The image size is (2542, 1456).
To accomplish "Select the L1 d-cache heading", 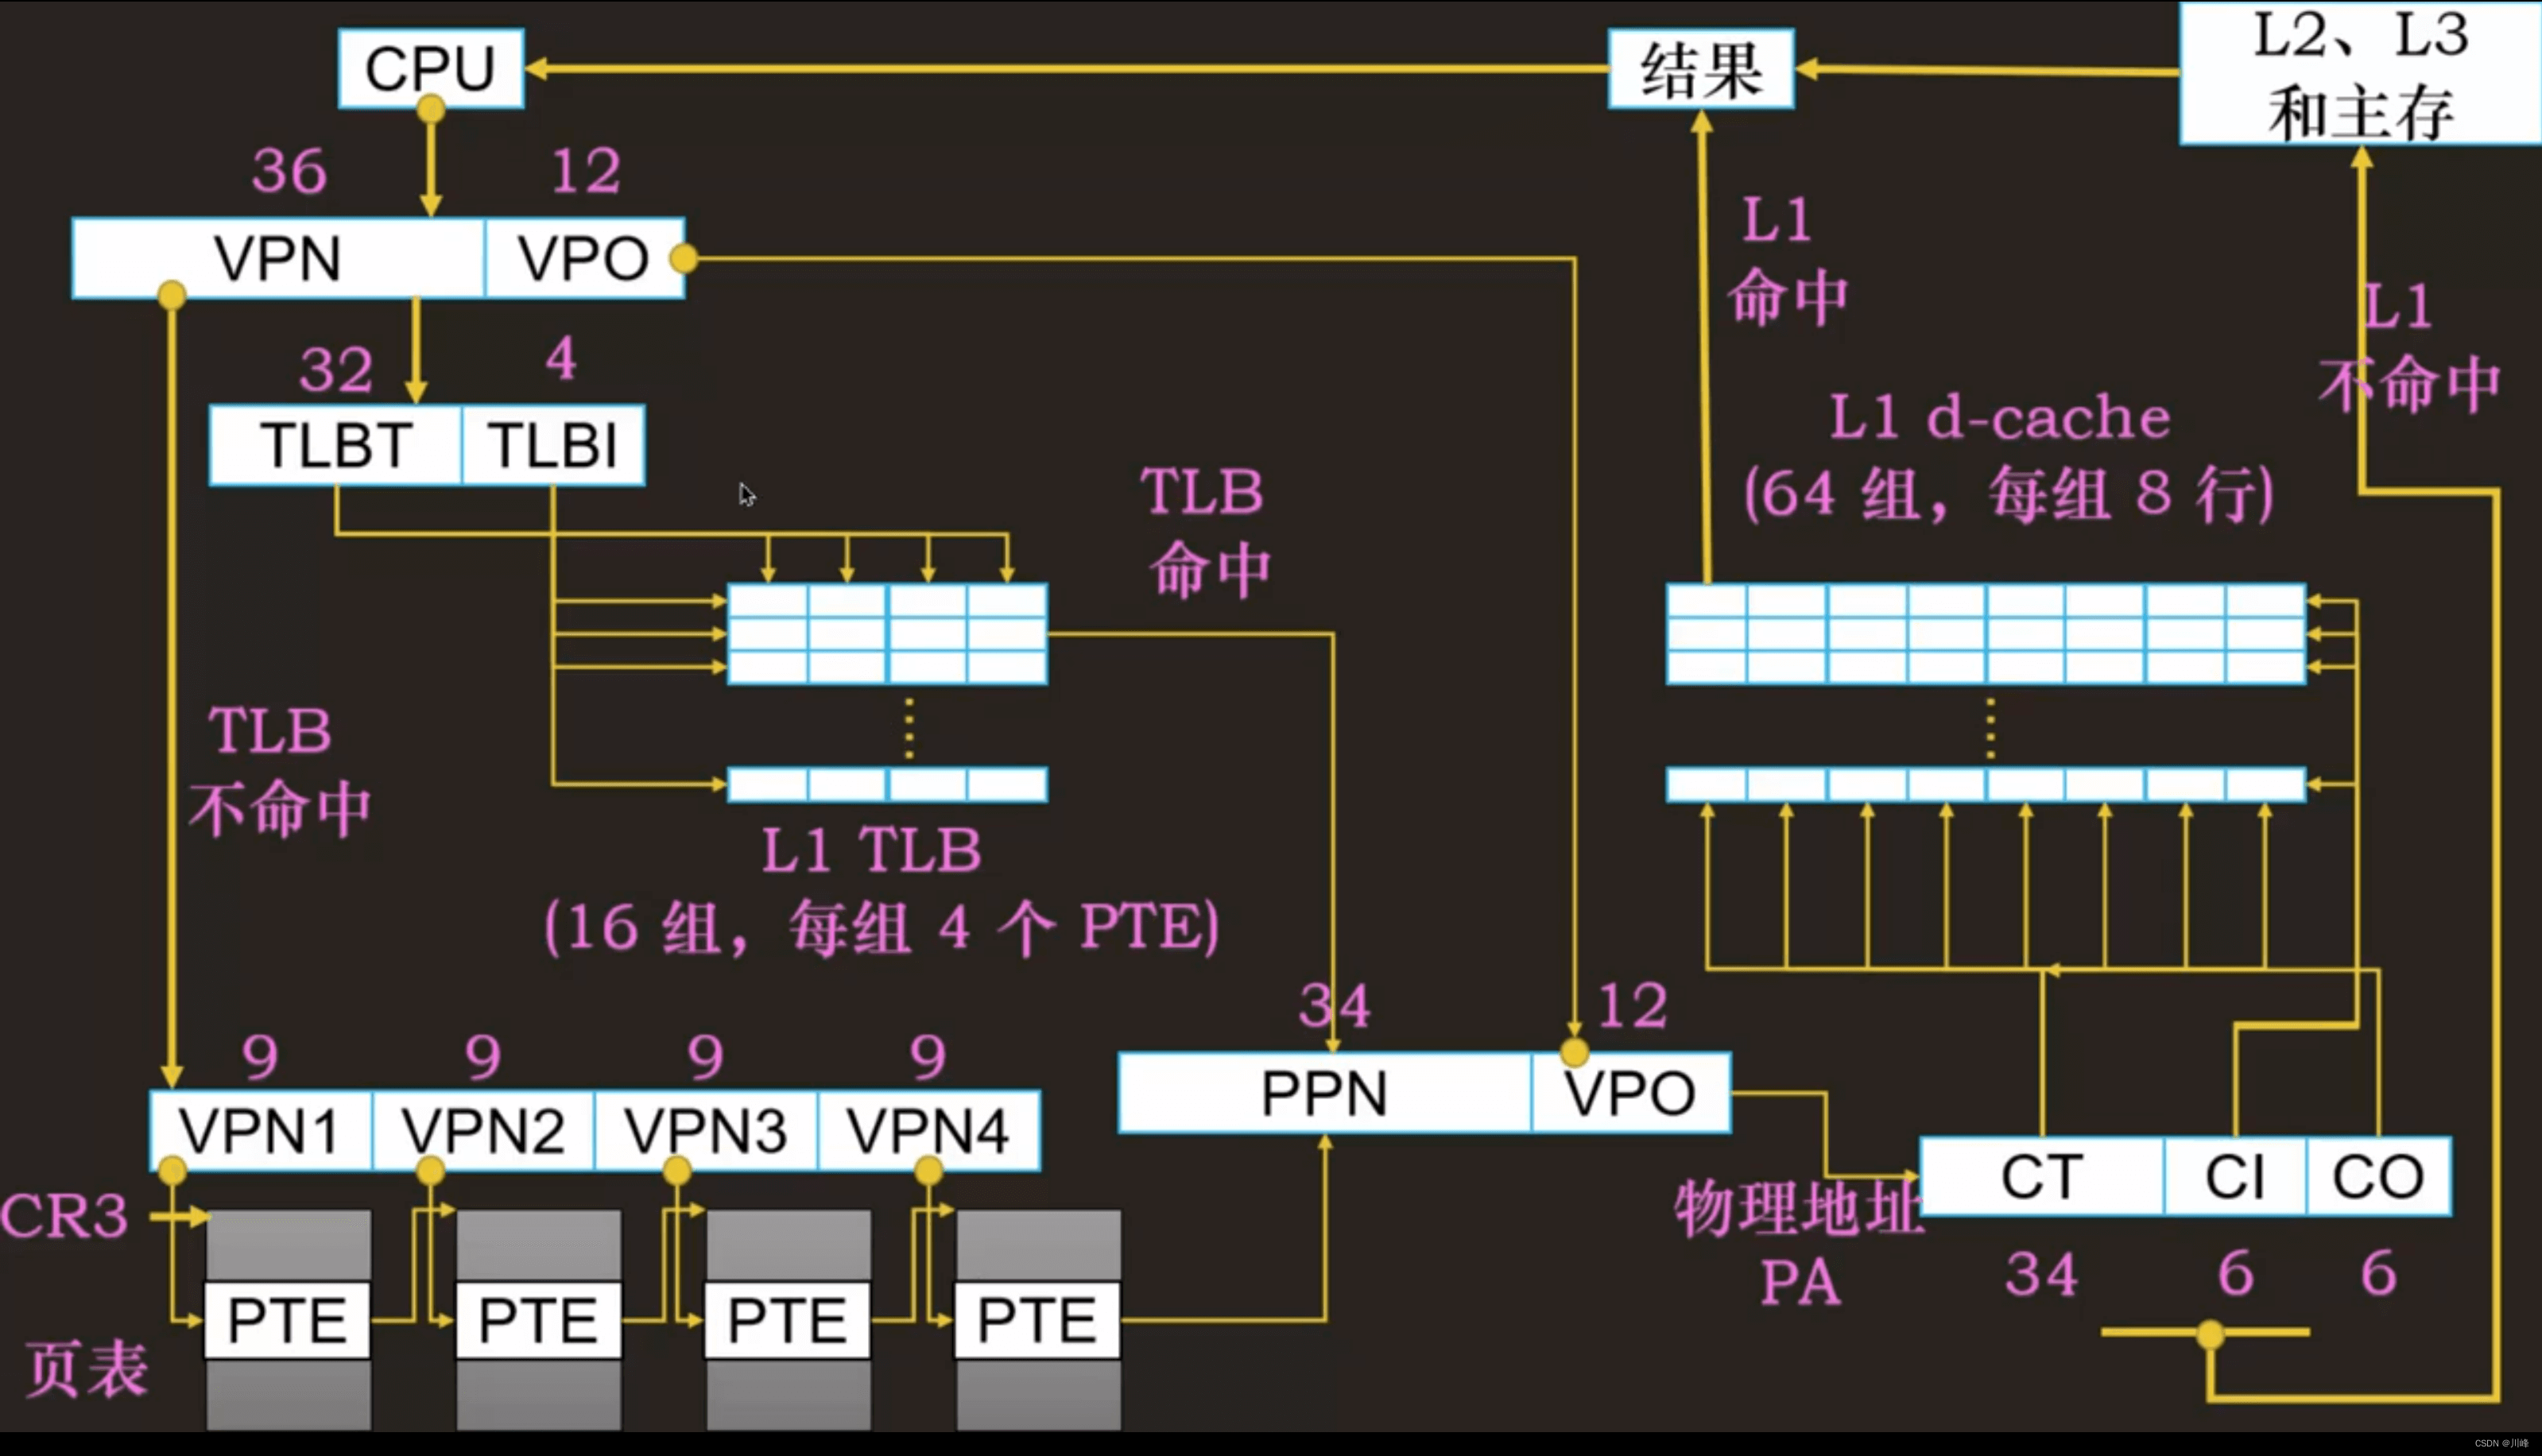I will tap(1999, 417).
